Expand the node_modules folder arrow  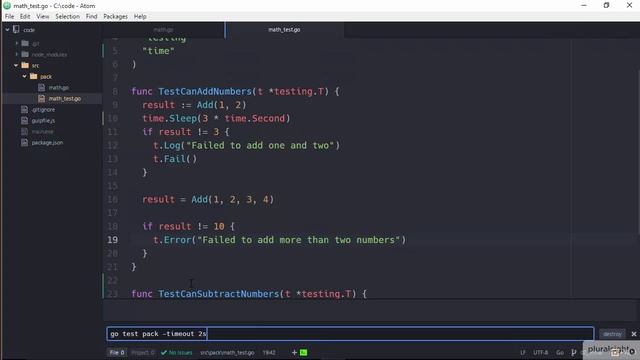point(17,54)
